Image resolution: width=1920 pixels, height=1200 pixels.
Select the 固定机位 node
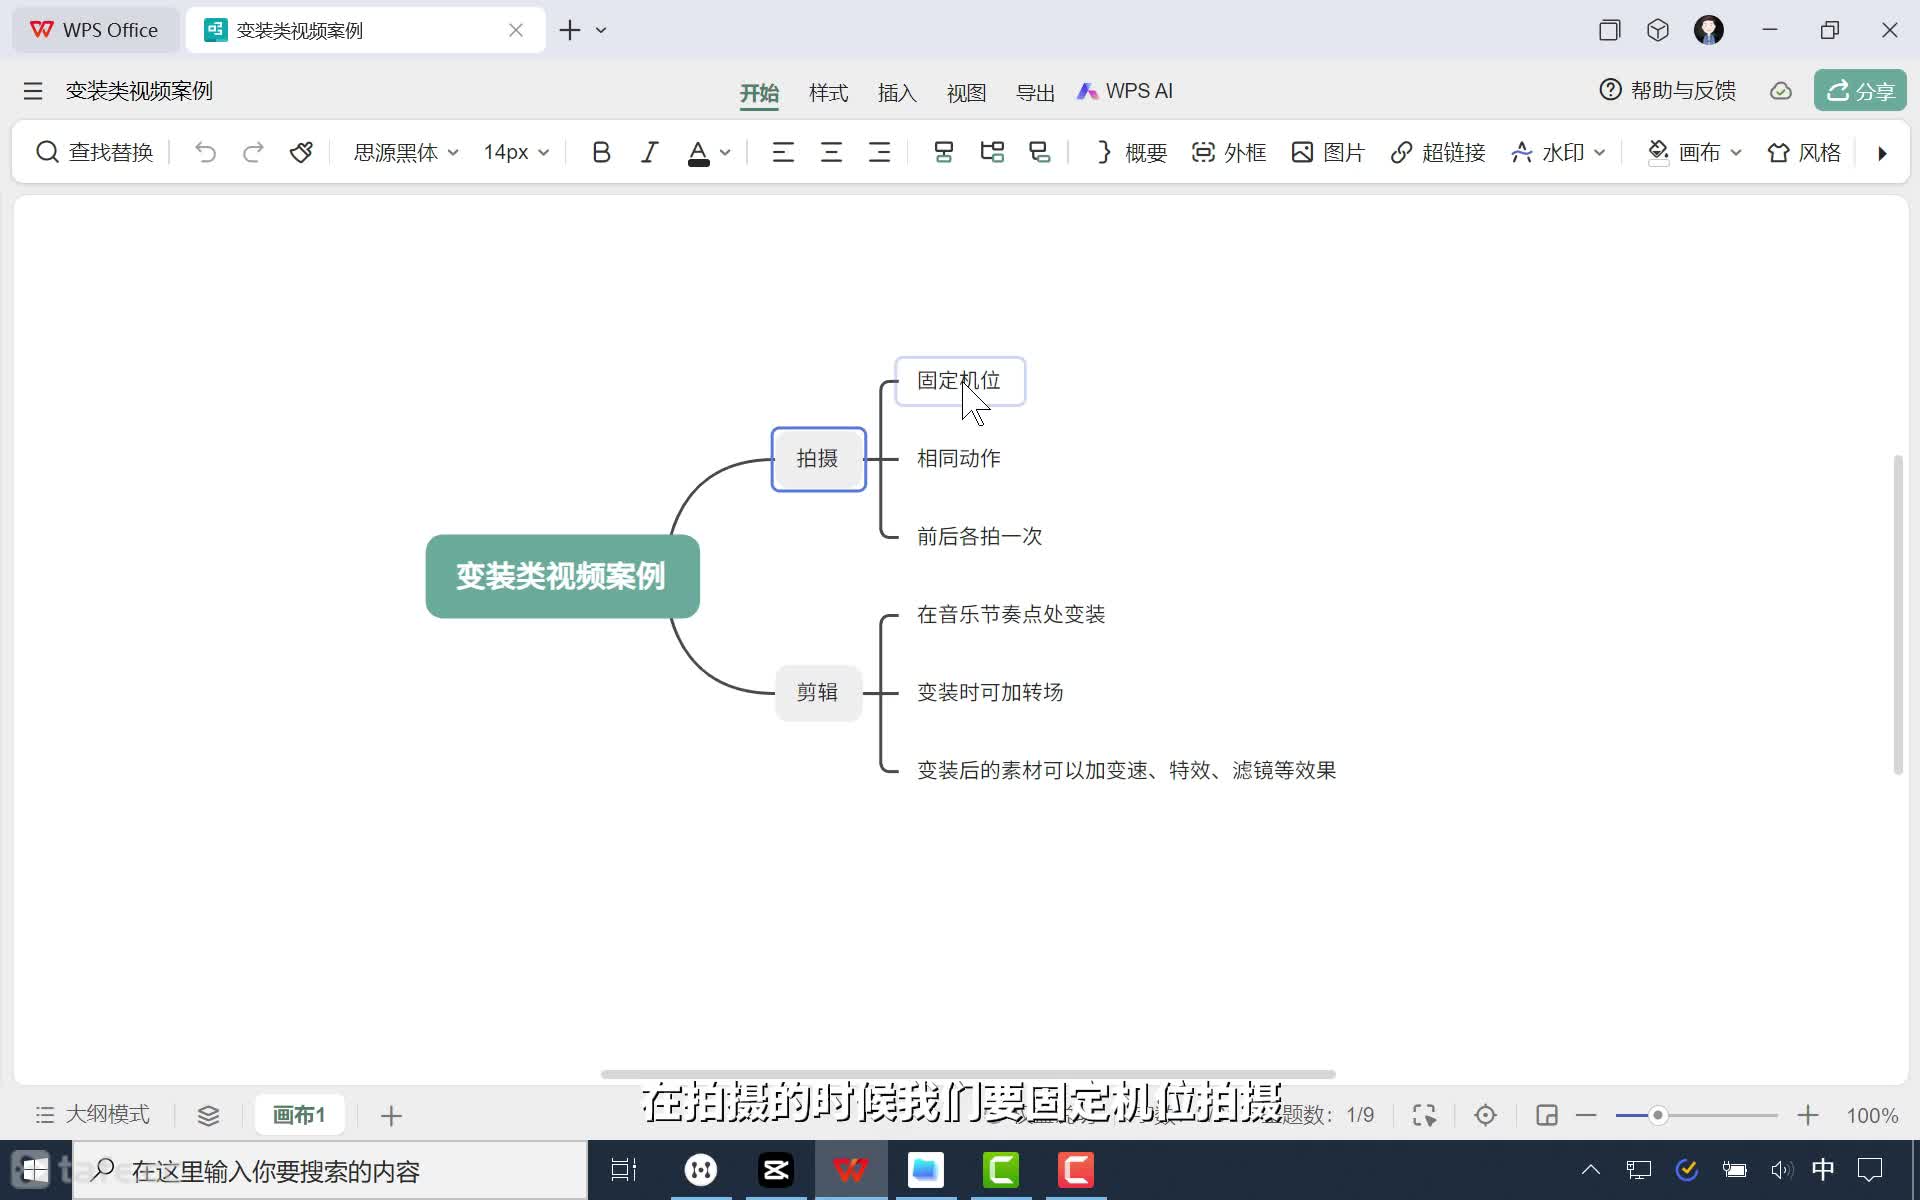click(x=959, y=381)
